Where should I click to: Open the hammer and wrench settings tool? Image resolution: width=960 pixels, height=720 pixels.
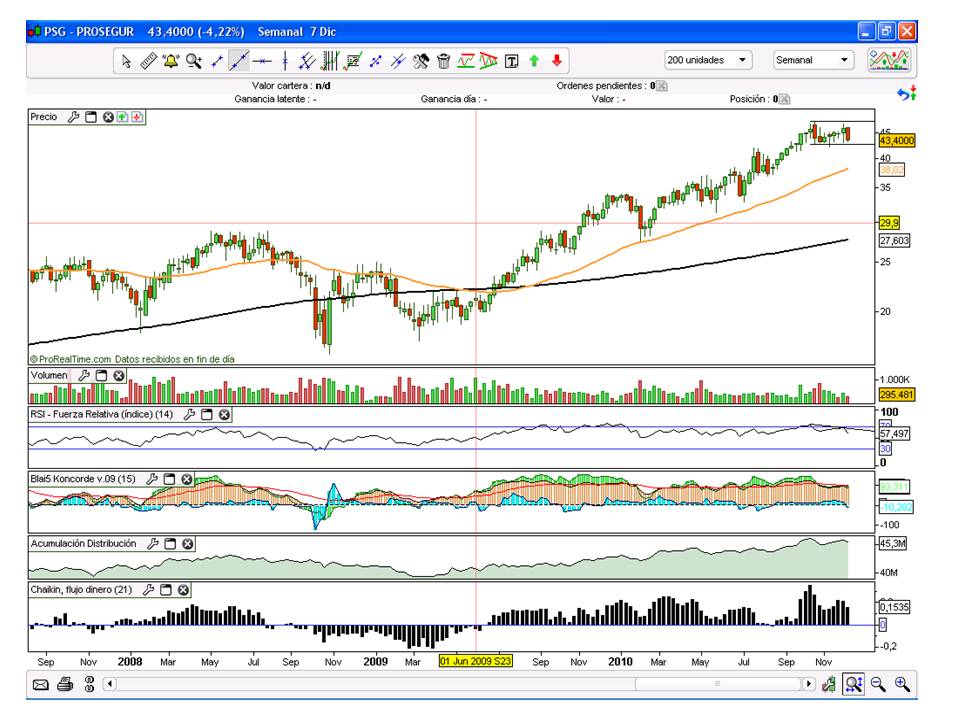click(421, 61)
